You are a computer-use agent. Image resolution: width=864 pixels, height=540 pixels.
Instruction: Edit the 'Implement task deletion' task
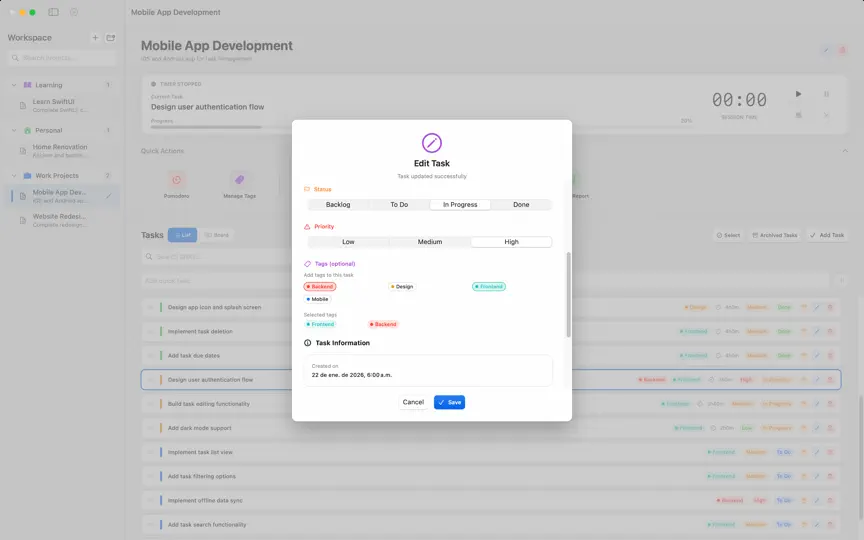click(817, 332)
